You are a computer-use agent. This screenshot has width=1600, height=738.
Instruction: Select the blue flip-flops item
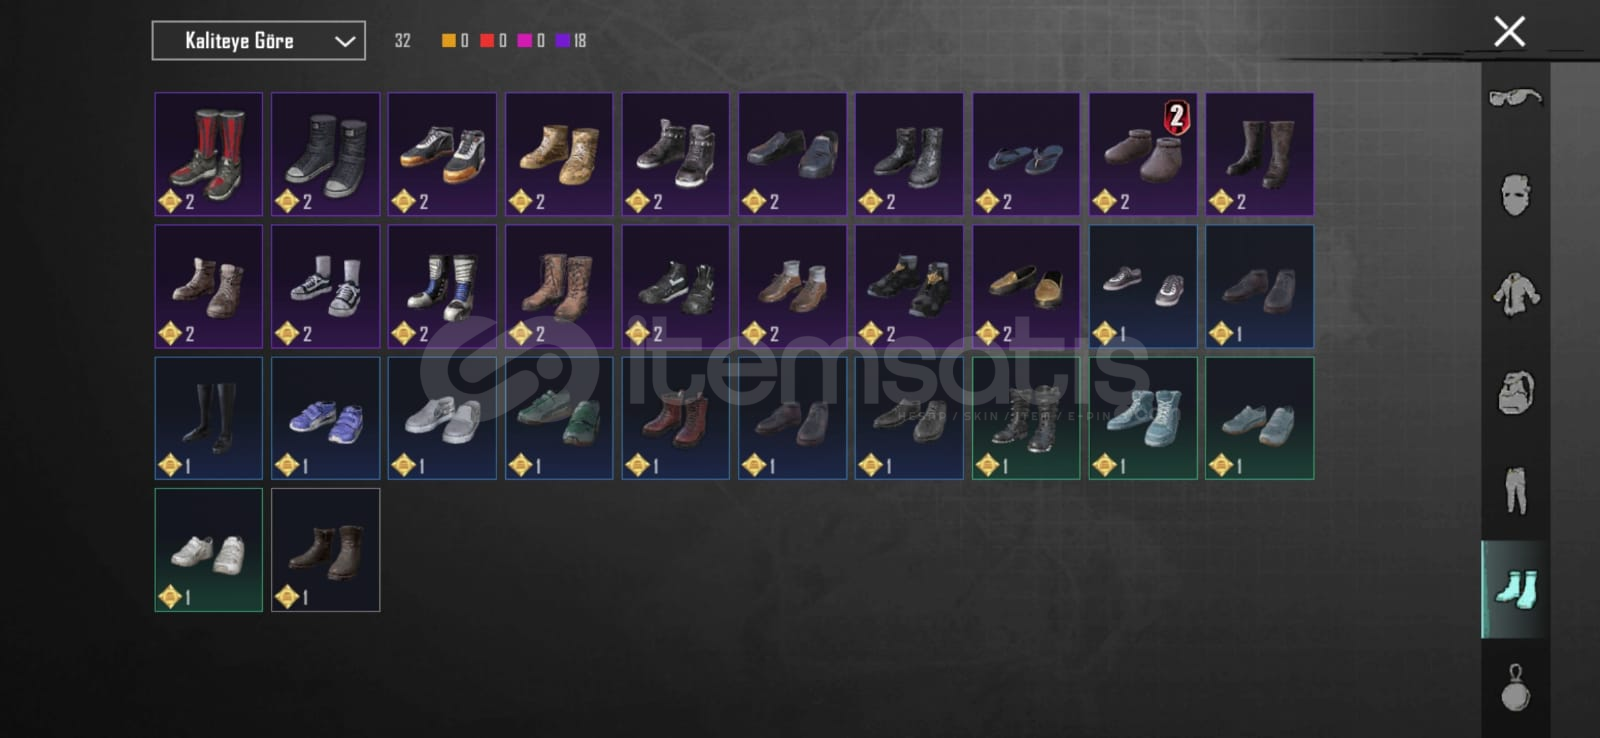coord(1026,154)
